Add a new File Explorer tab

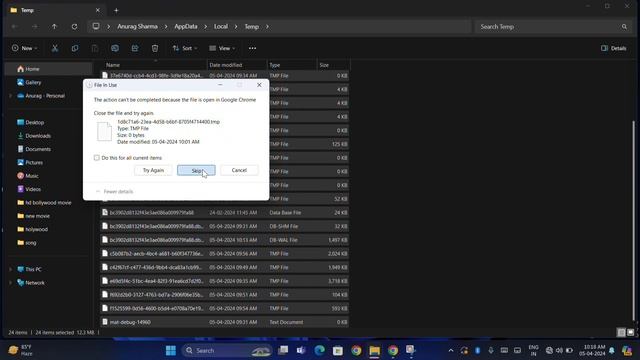[116, 10]
